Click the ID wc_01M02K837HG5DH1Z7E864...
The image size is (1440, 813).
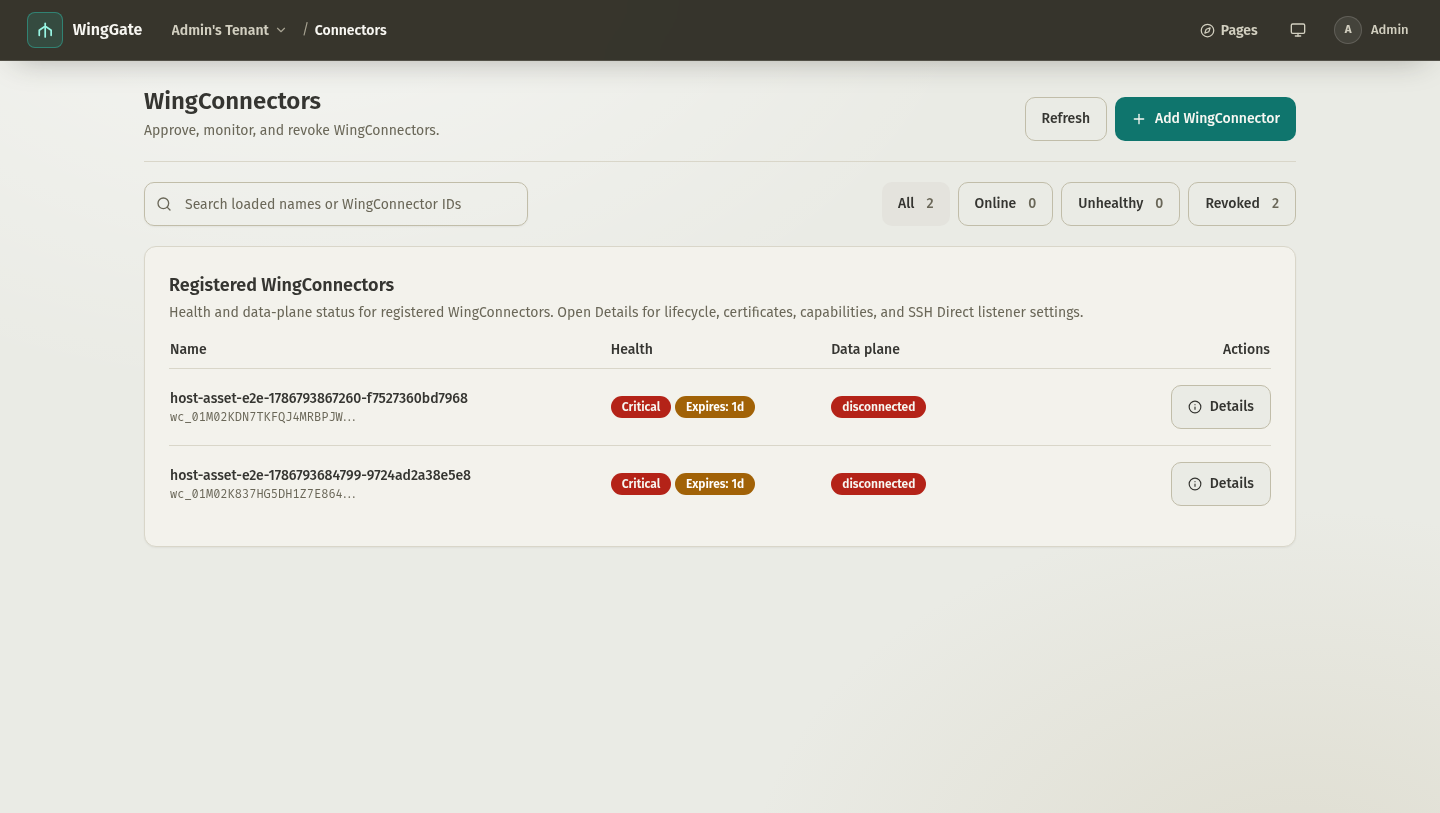click(263, 494)
